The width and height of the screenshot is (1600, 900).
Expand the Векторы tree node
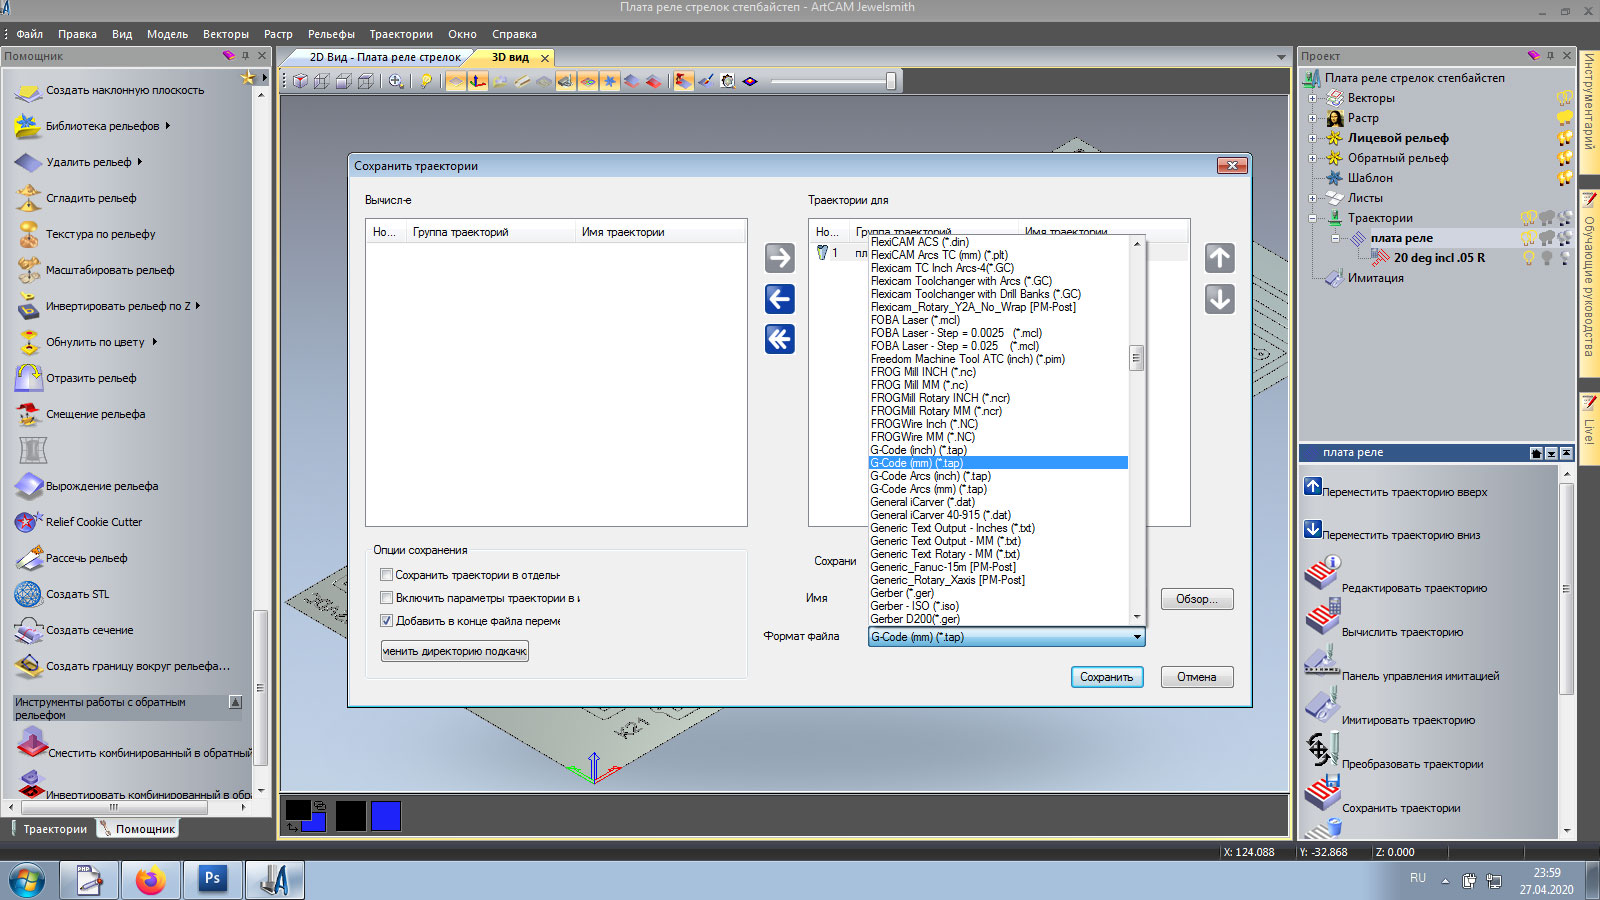(1313, 98)
